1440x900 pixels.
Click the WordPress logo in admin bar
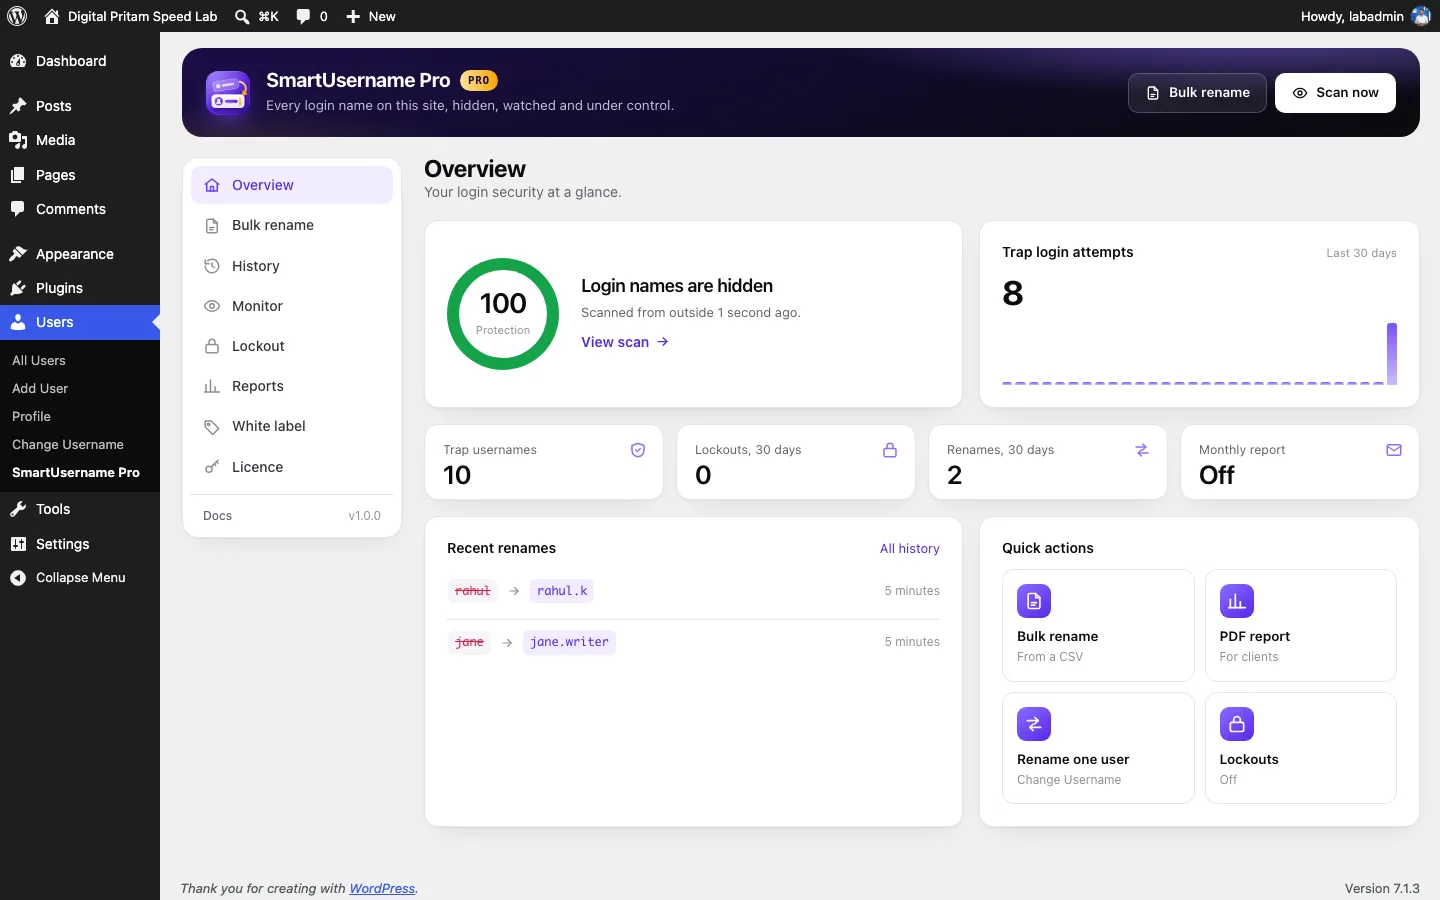[17, 16]
